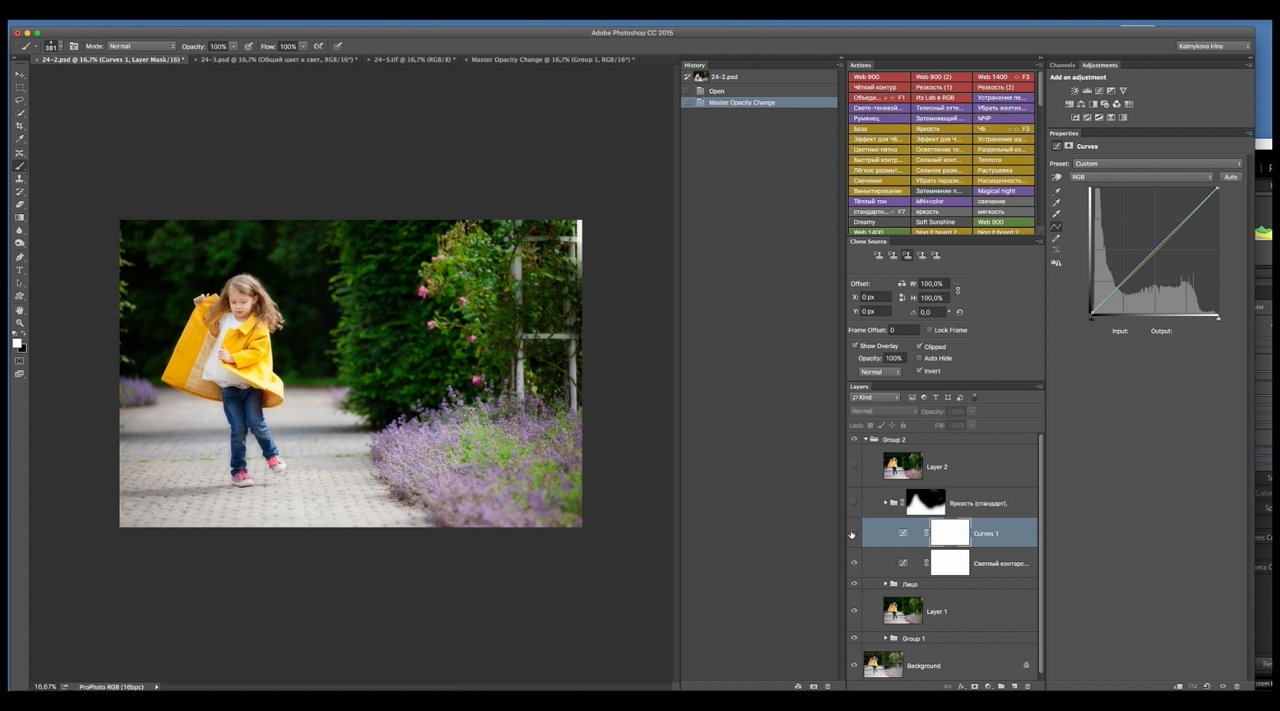Collapse the Group 2 folder
Screen dimensions: 1280x711
[x=866, y=439]
